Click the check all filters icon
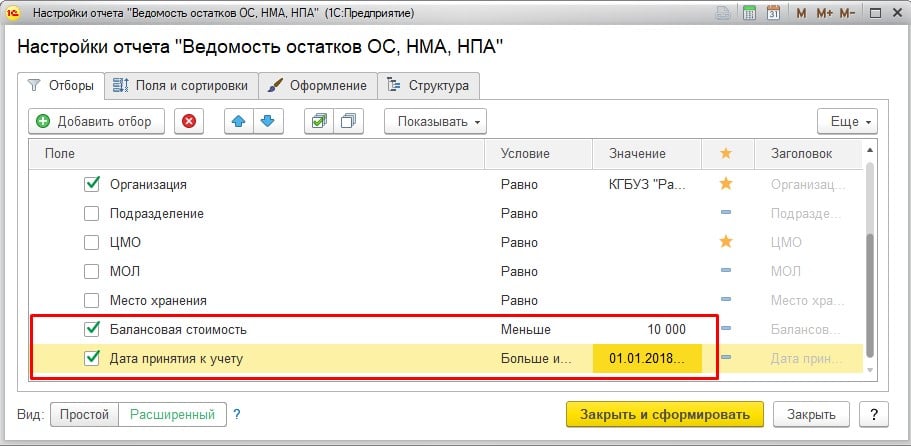911x446 pixels. coord(319,122)
